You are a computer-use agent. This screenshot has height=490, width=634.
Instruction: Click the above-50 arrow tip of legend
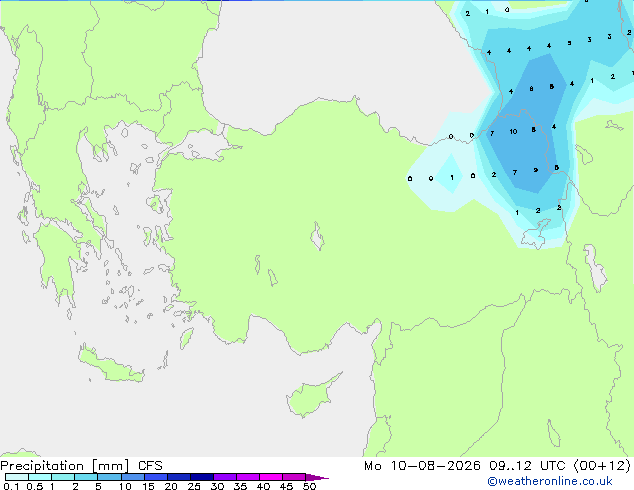(x=317, y=477)
